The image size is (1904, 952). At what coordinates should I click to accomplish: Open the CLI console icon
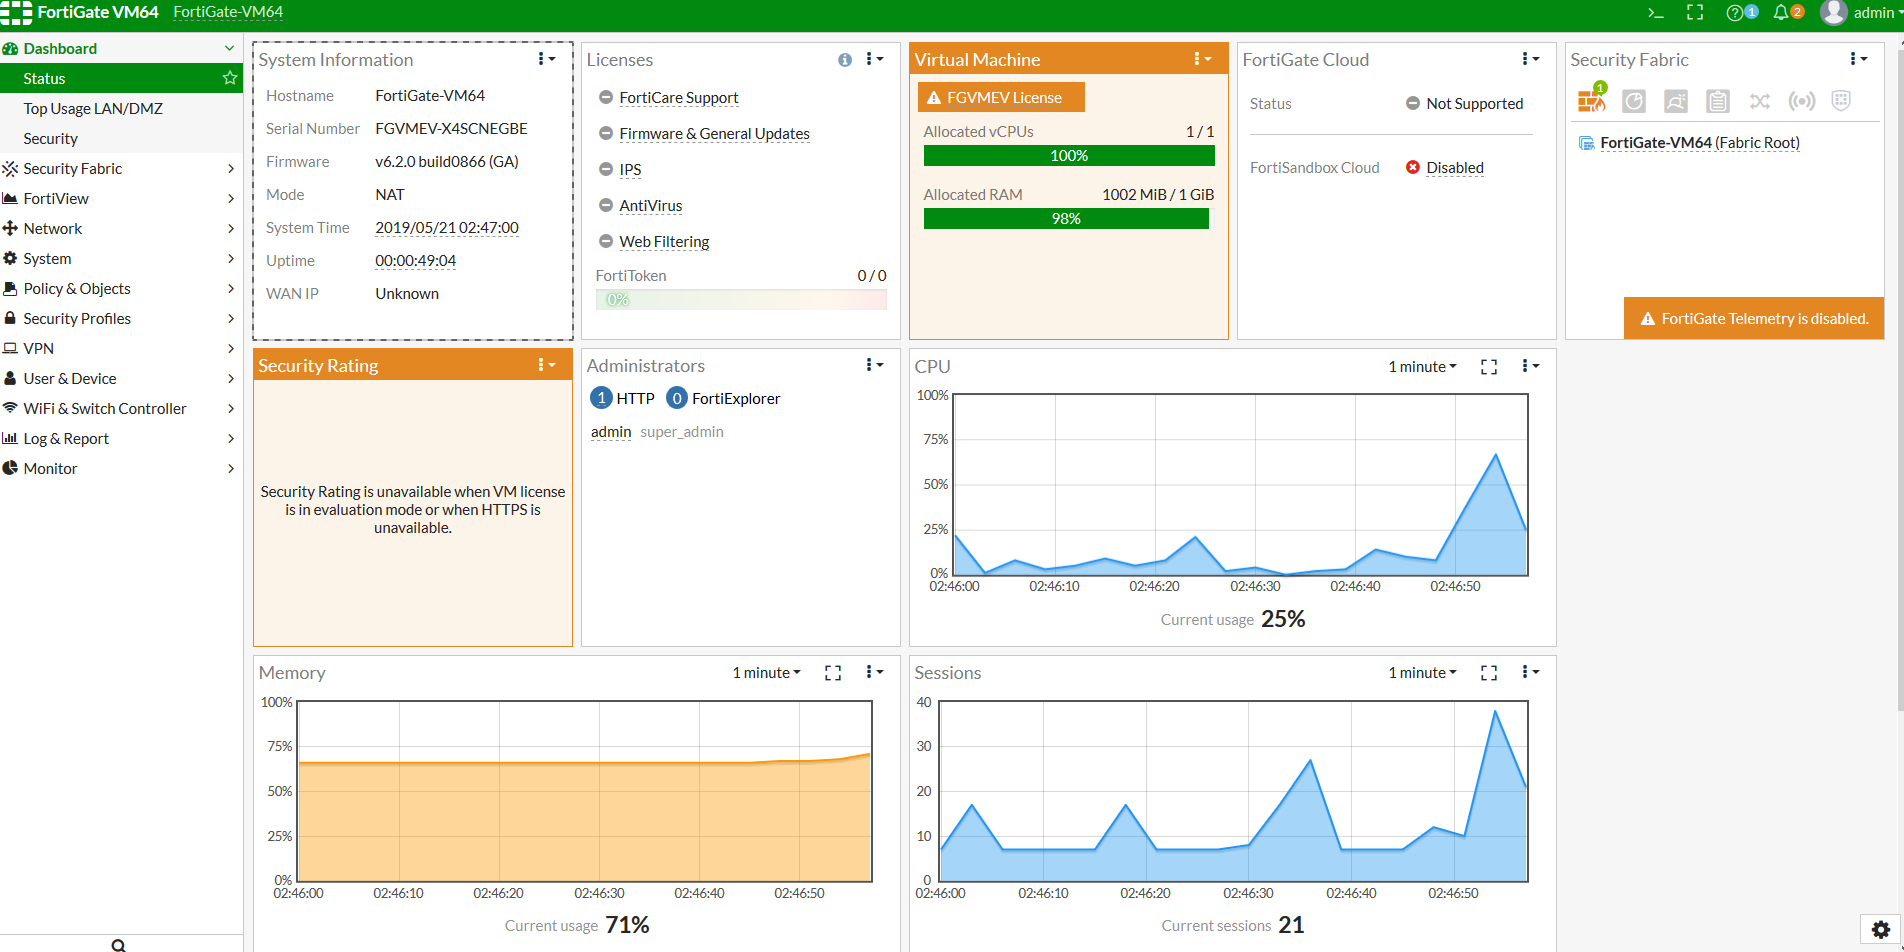pos(1656,13)
